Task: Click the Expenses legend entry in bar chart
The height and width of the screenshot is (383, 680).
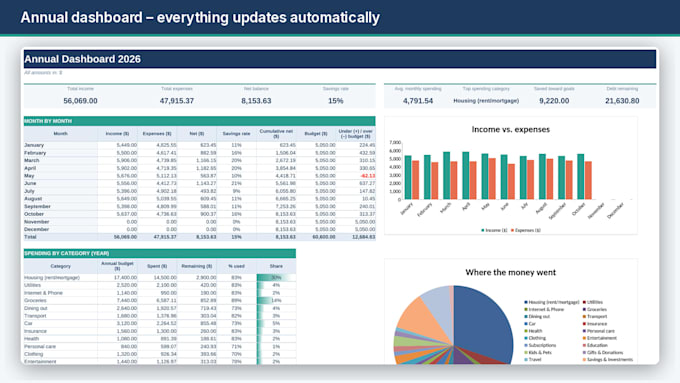Action: coord(526,230)
